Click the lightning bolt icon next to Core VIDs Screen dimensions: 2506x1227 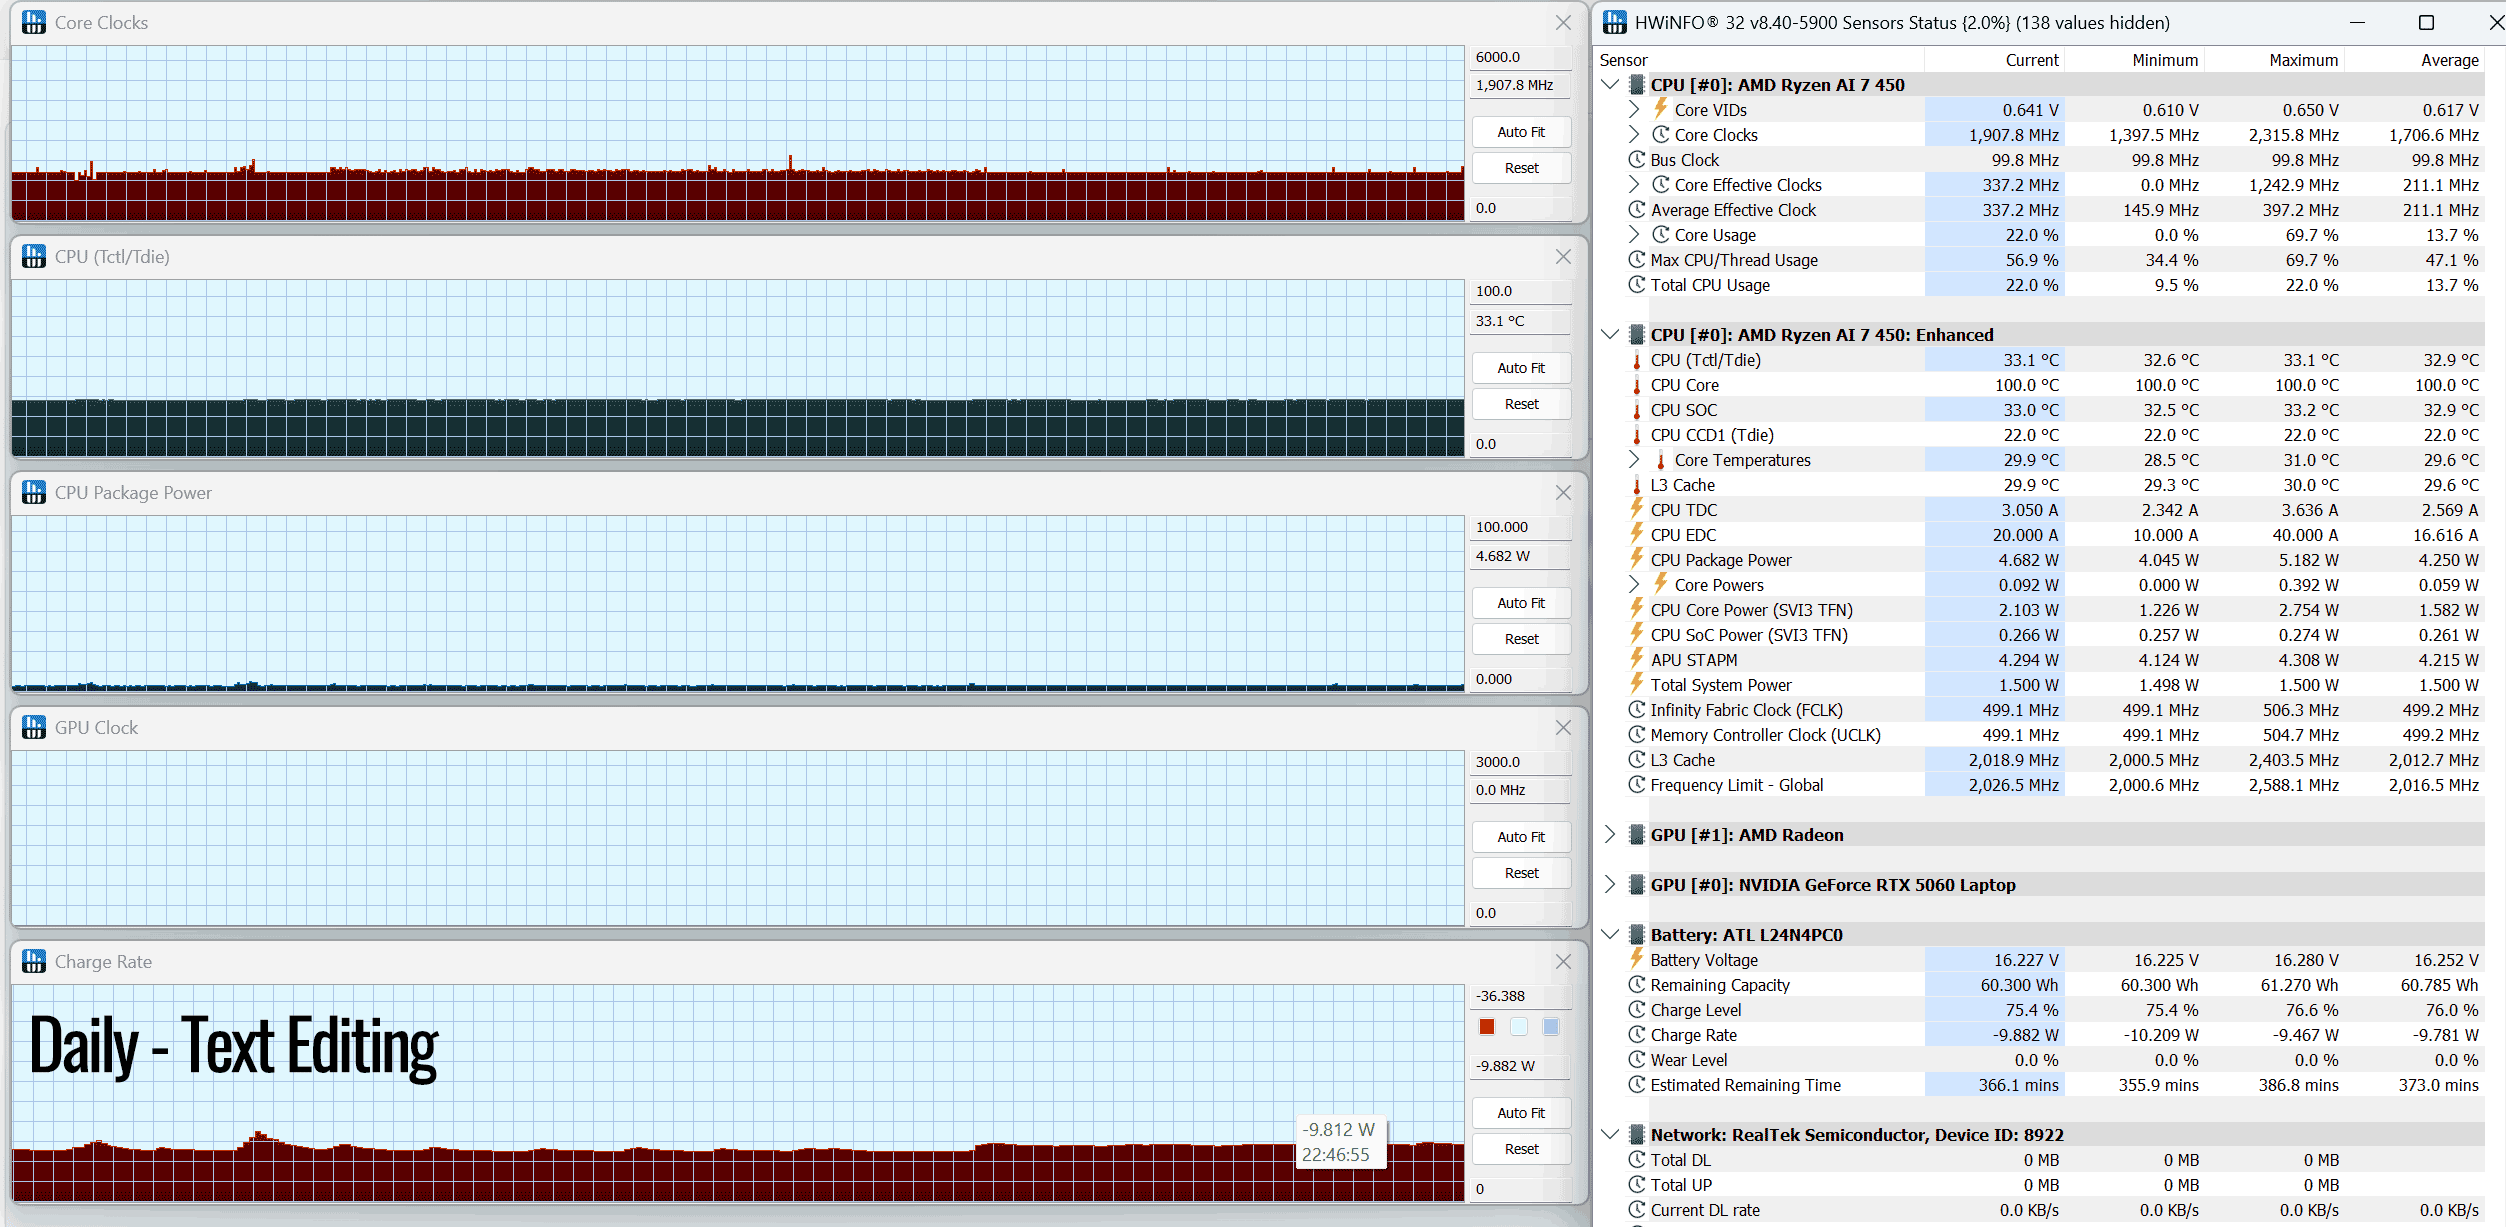1661,109
